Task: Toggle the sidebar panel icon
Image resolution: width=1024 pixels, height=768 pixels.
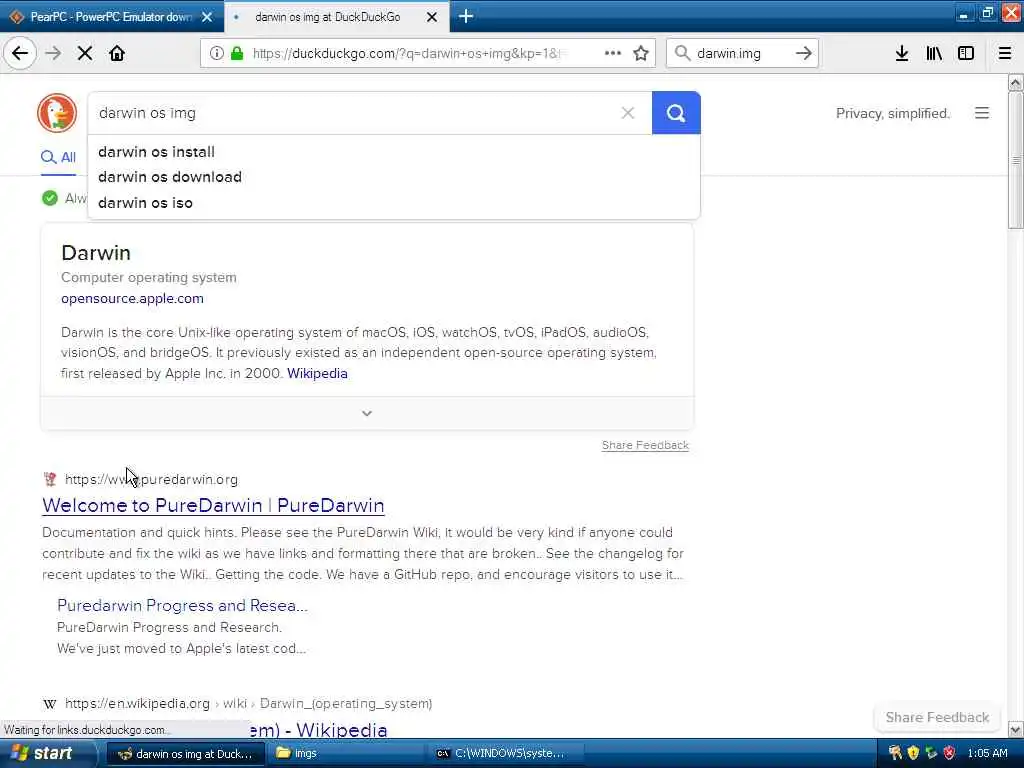Action: click(x=966, y=53)
